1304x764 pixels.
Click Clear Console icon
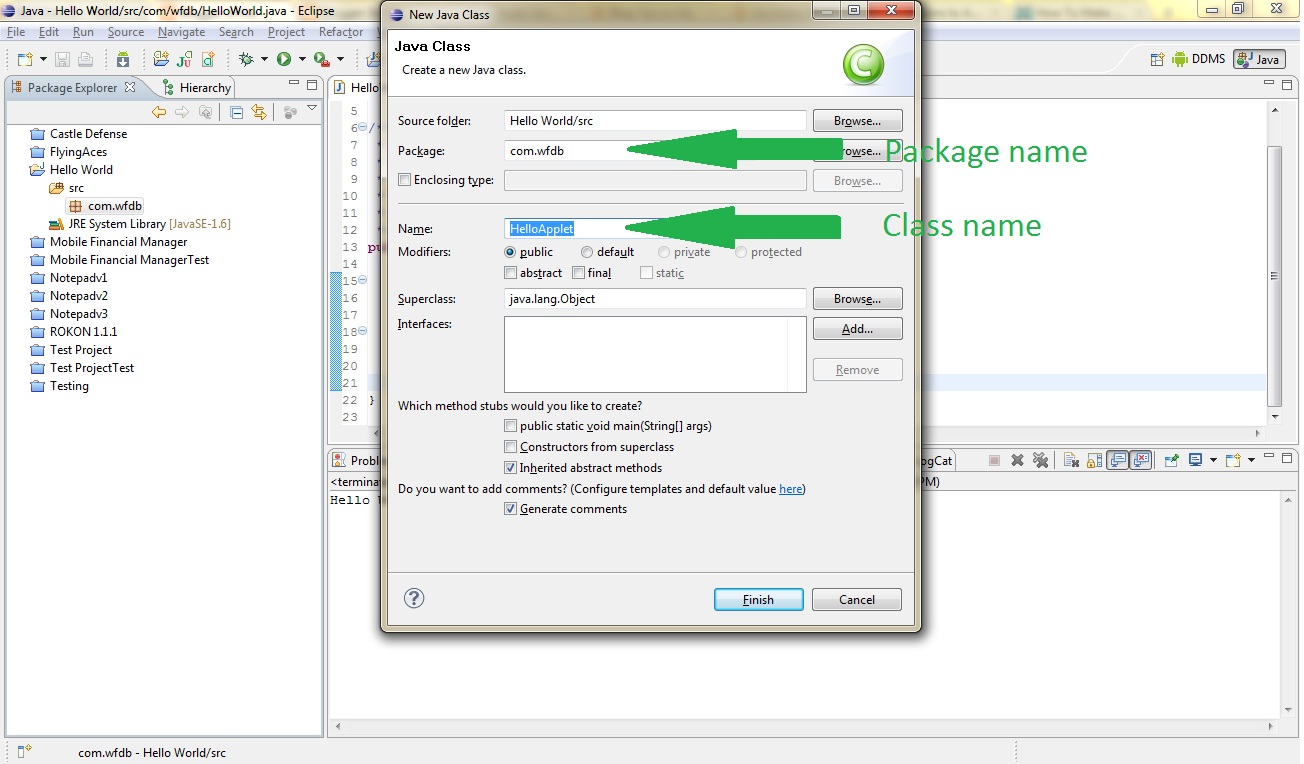point(1071,460)
